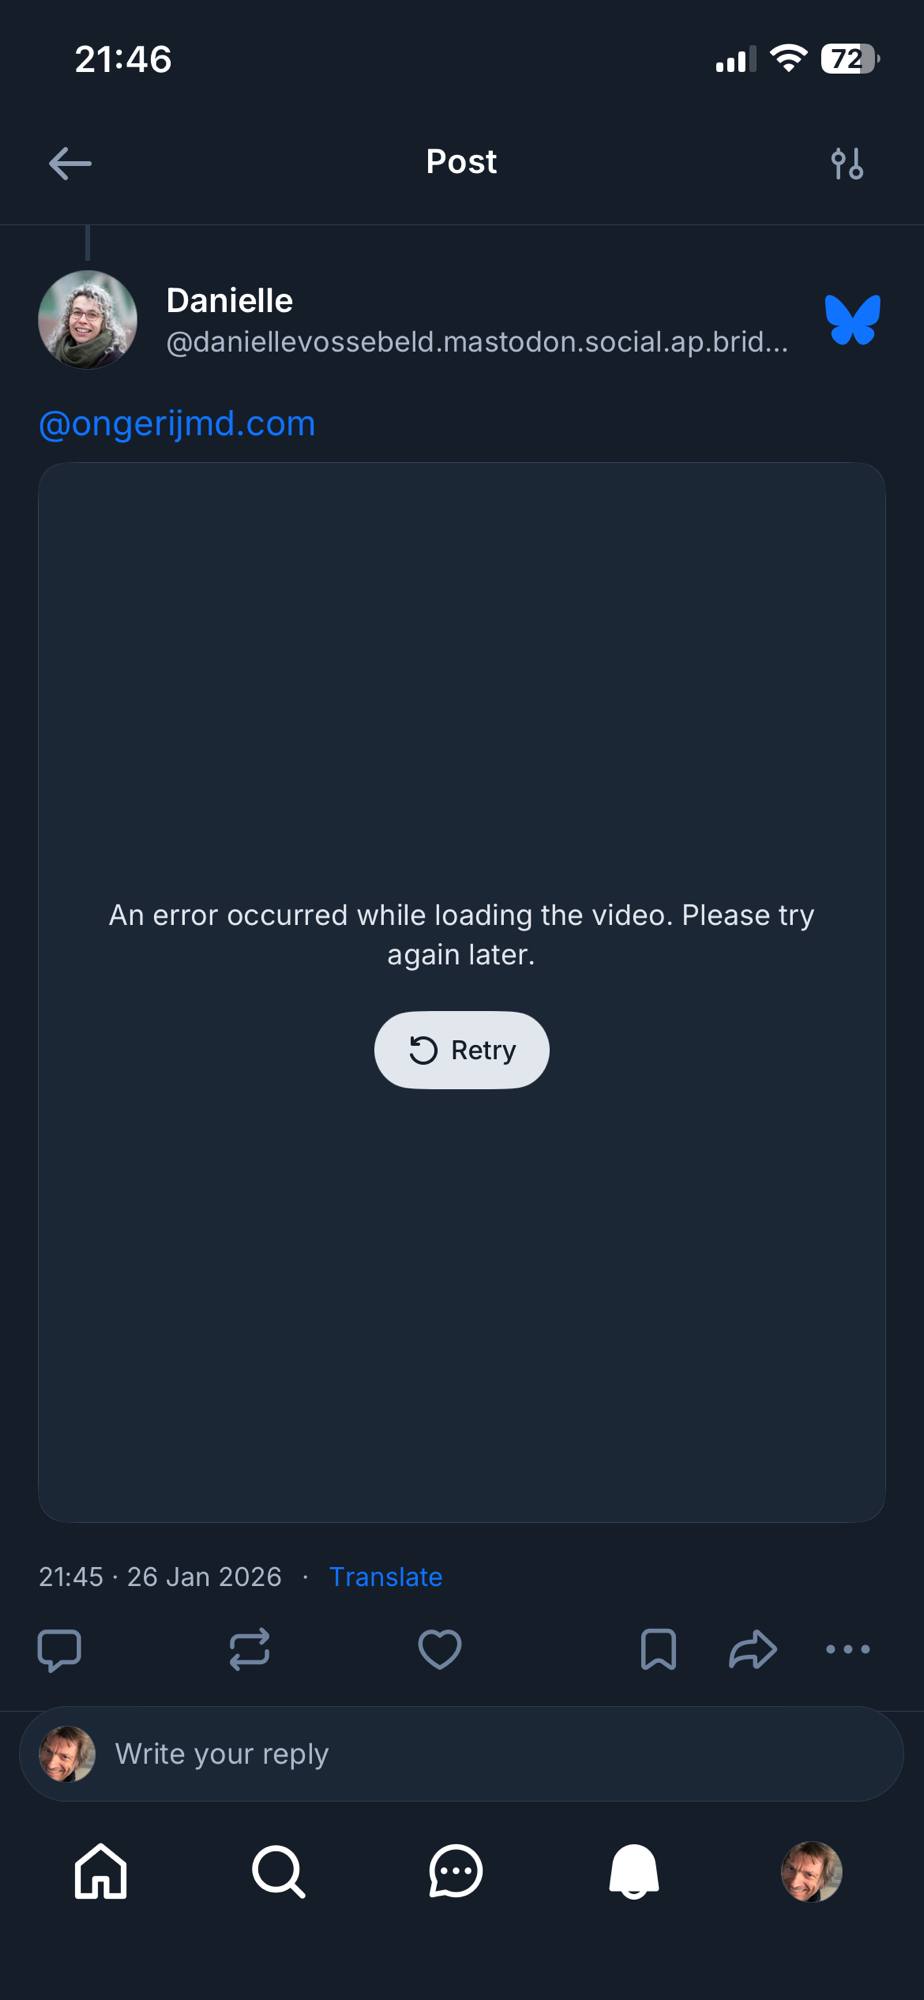This screenshot has width=924, height=2000.
Task: Reply using the speech bubble icon
Action: (x=59, y=1650)
